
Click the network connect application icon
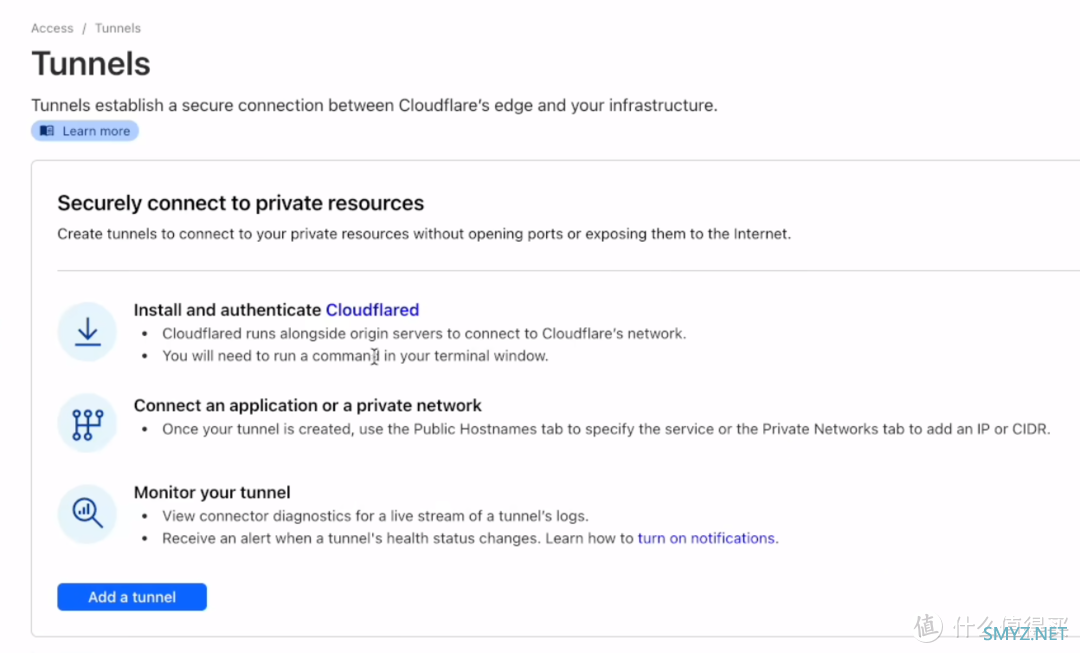[87, 423]
